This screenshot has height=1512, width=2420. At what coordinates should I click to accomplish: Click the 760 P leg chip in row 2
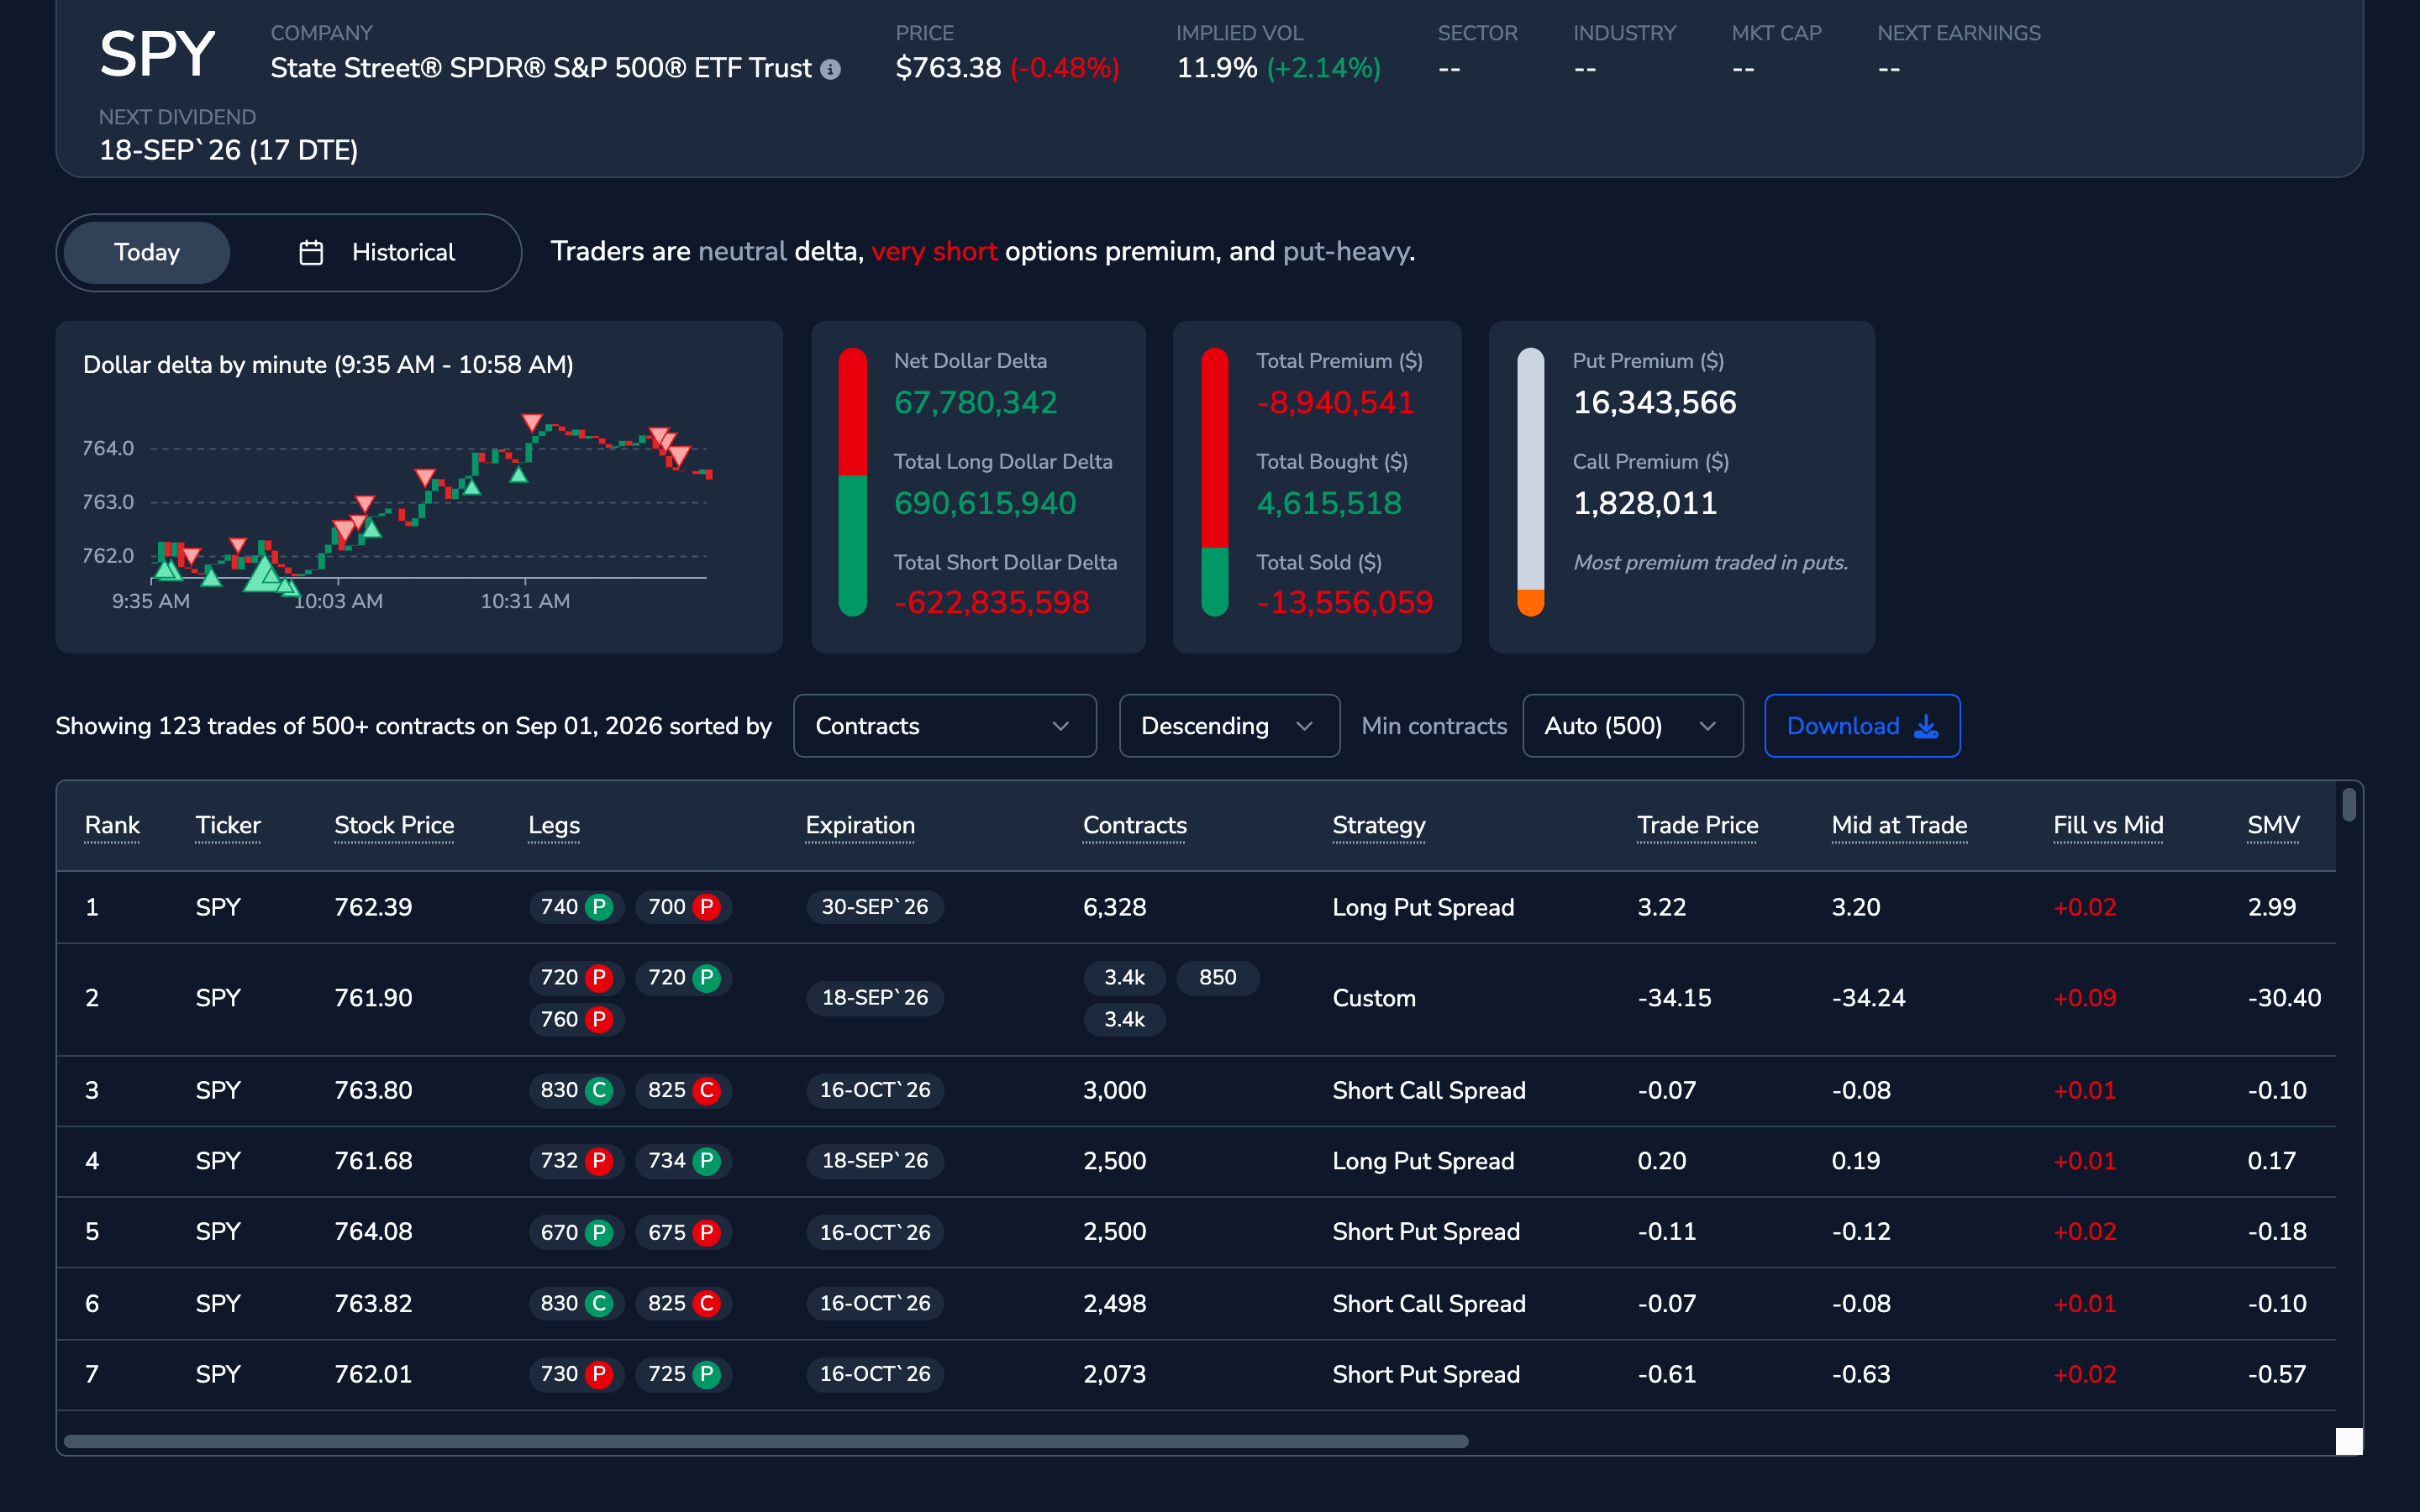point(576,1019)
